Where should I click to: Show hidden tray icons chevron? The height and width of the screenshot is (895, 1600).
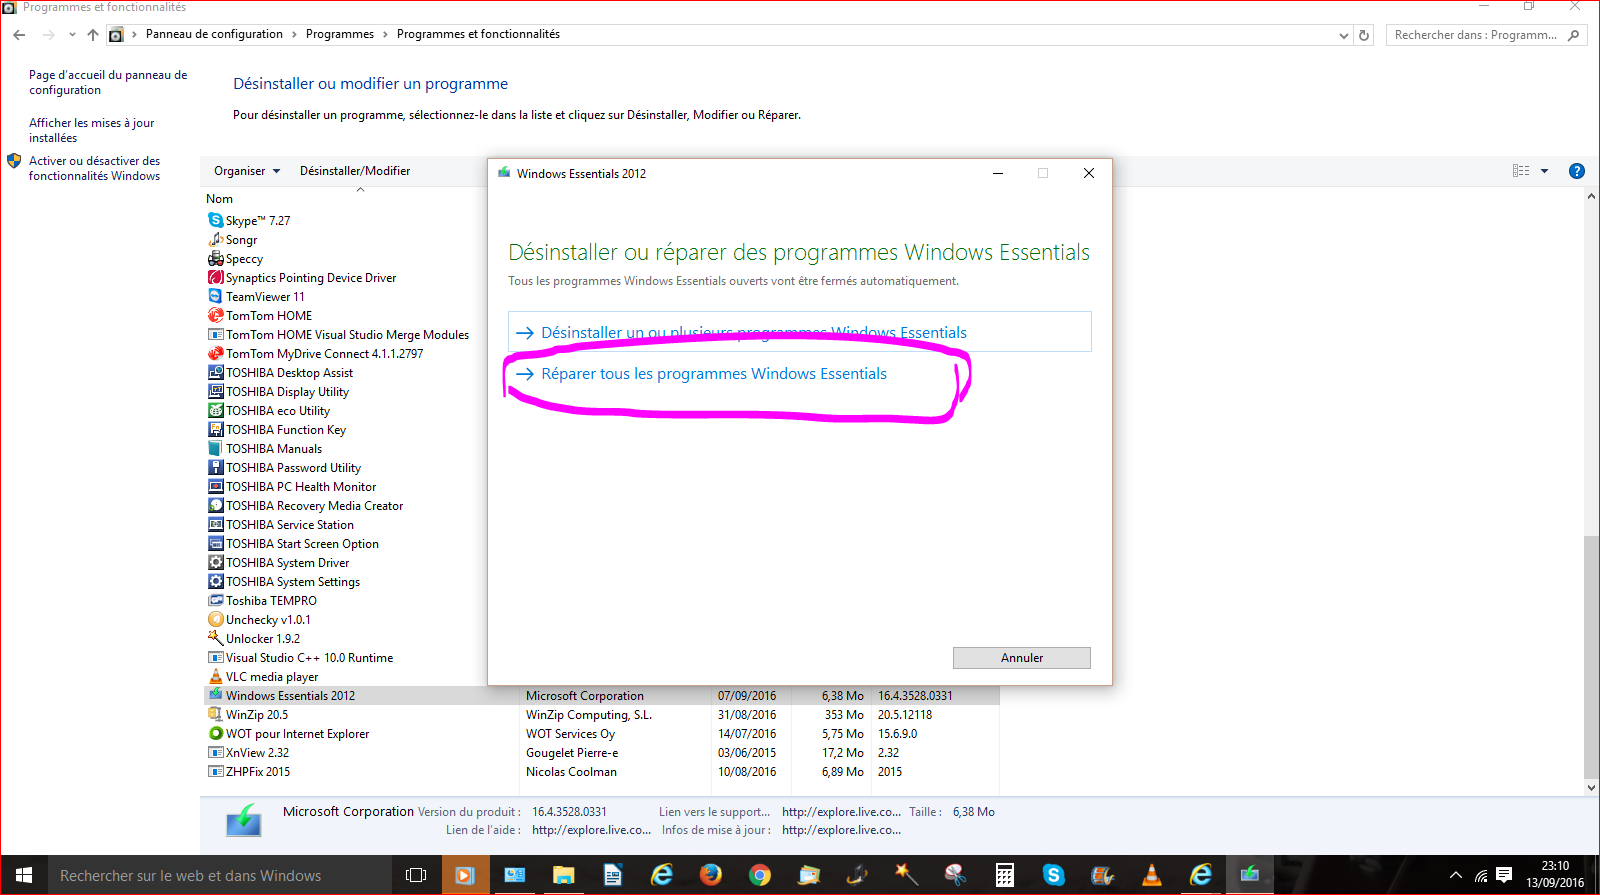tap(1456, 875)
